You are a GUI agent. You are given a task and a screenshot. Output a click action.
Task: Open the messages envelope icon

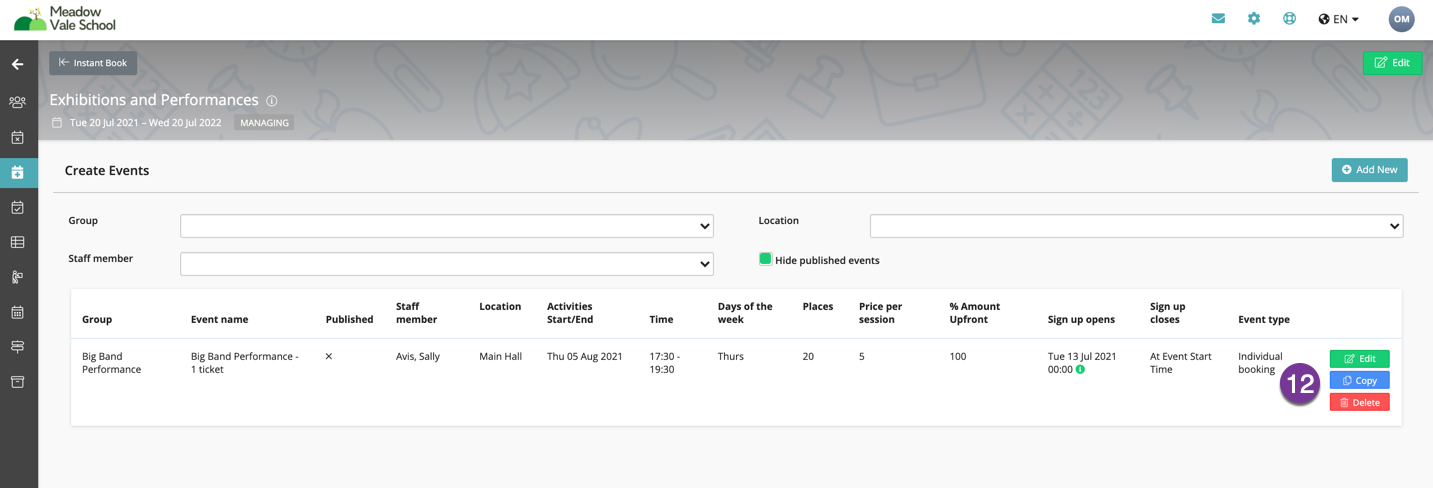point(1218,18)
